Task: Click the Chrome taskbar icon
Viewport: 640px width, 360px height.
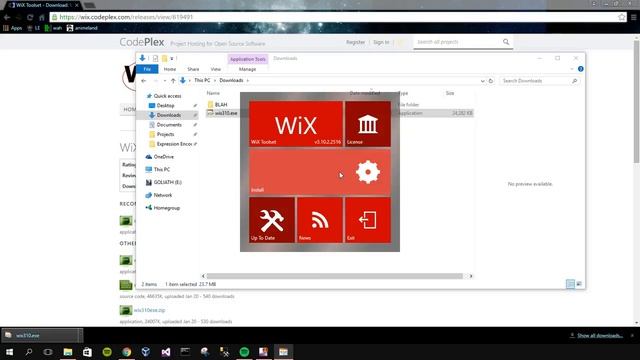Action: coord(127,352)
